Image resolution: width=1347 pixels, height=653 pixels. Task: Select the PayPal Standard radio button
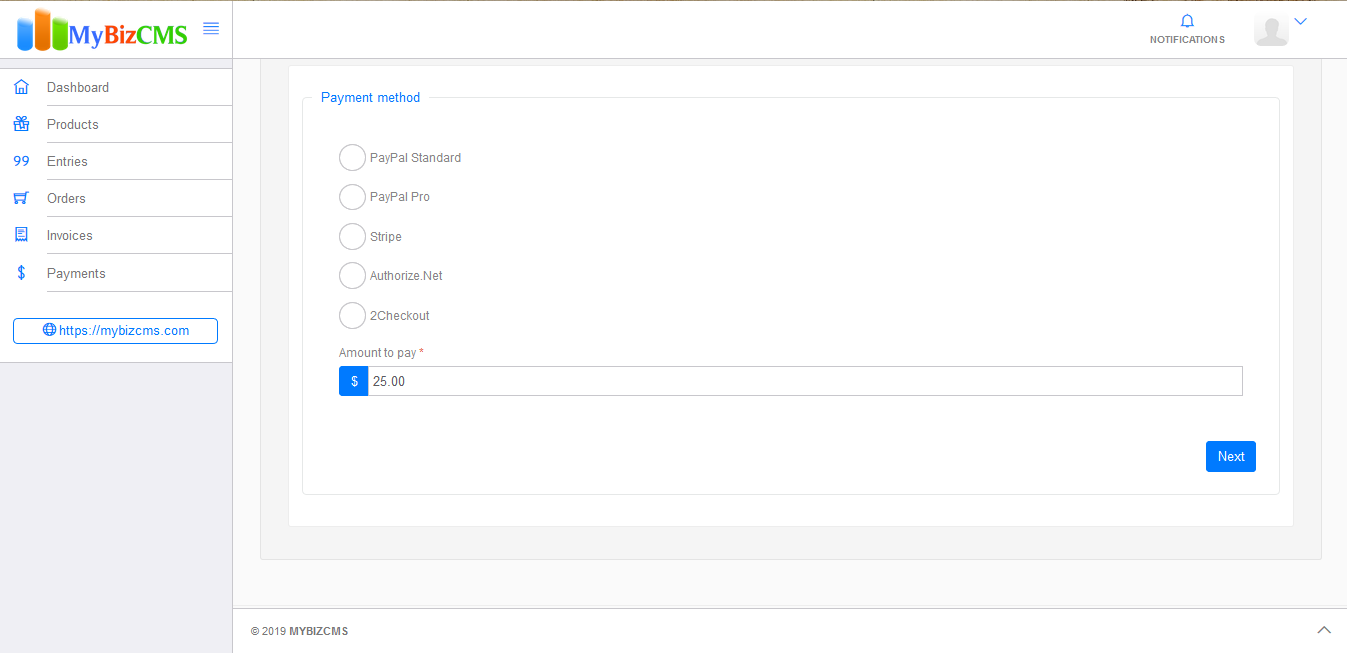[352, 158]
